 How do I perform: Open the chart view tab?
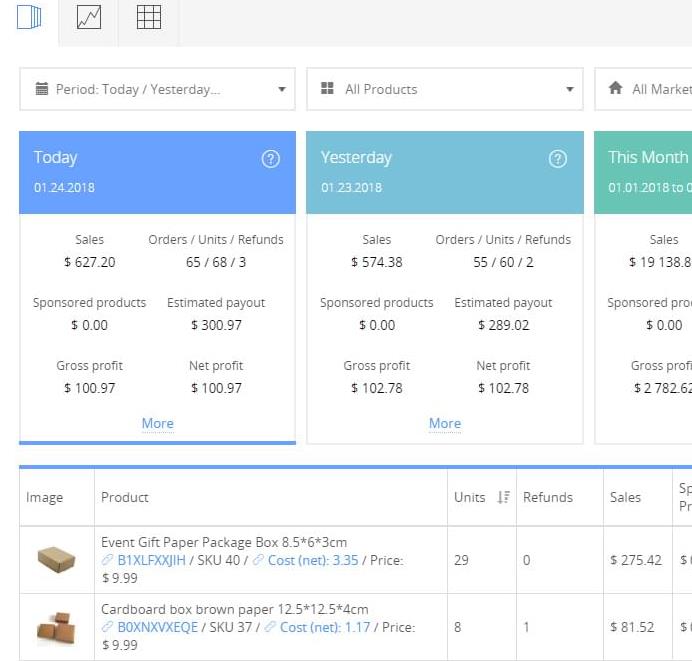pos(89,18)
